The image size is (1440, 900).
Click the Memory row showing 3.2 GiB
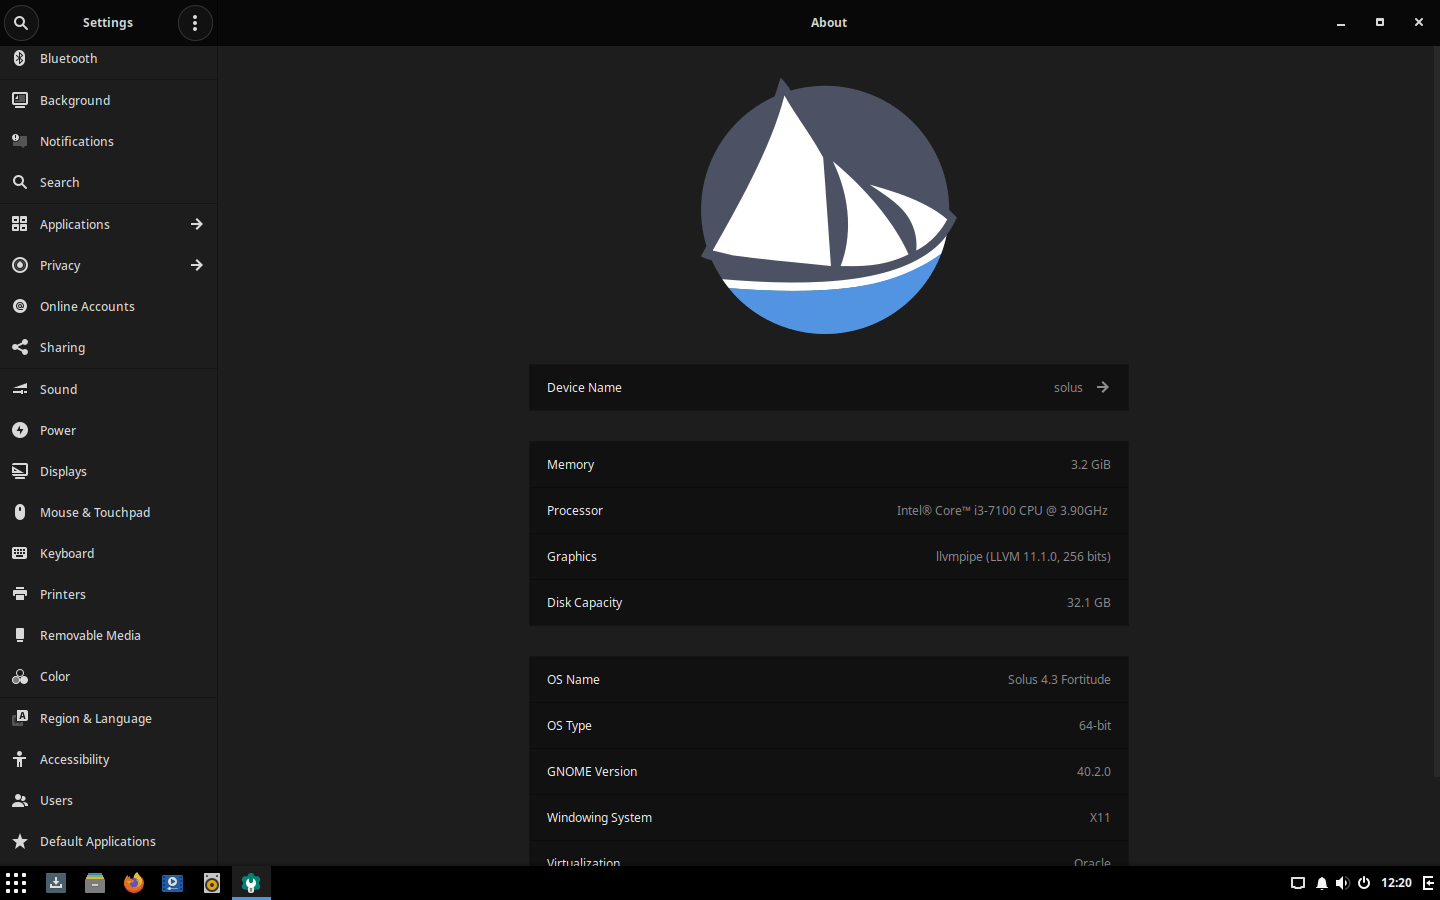[x=828, y=464]
